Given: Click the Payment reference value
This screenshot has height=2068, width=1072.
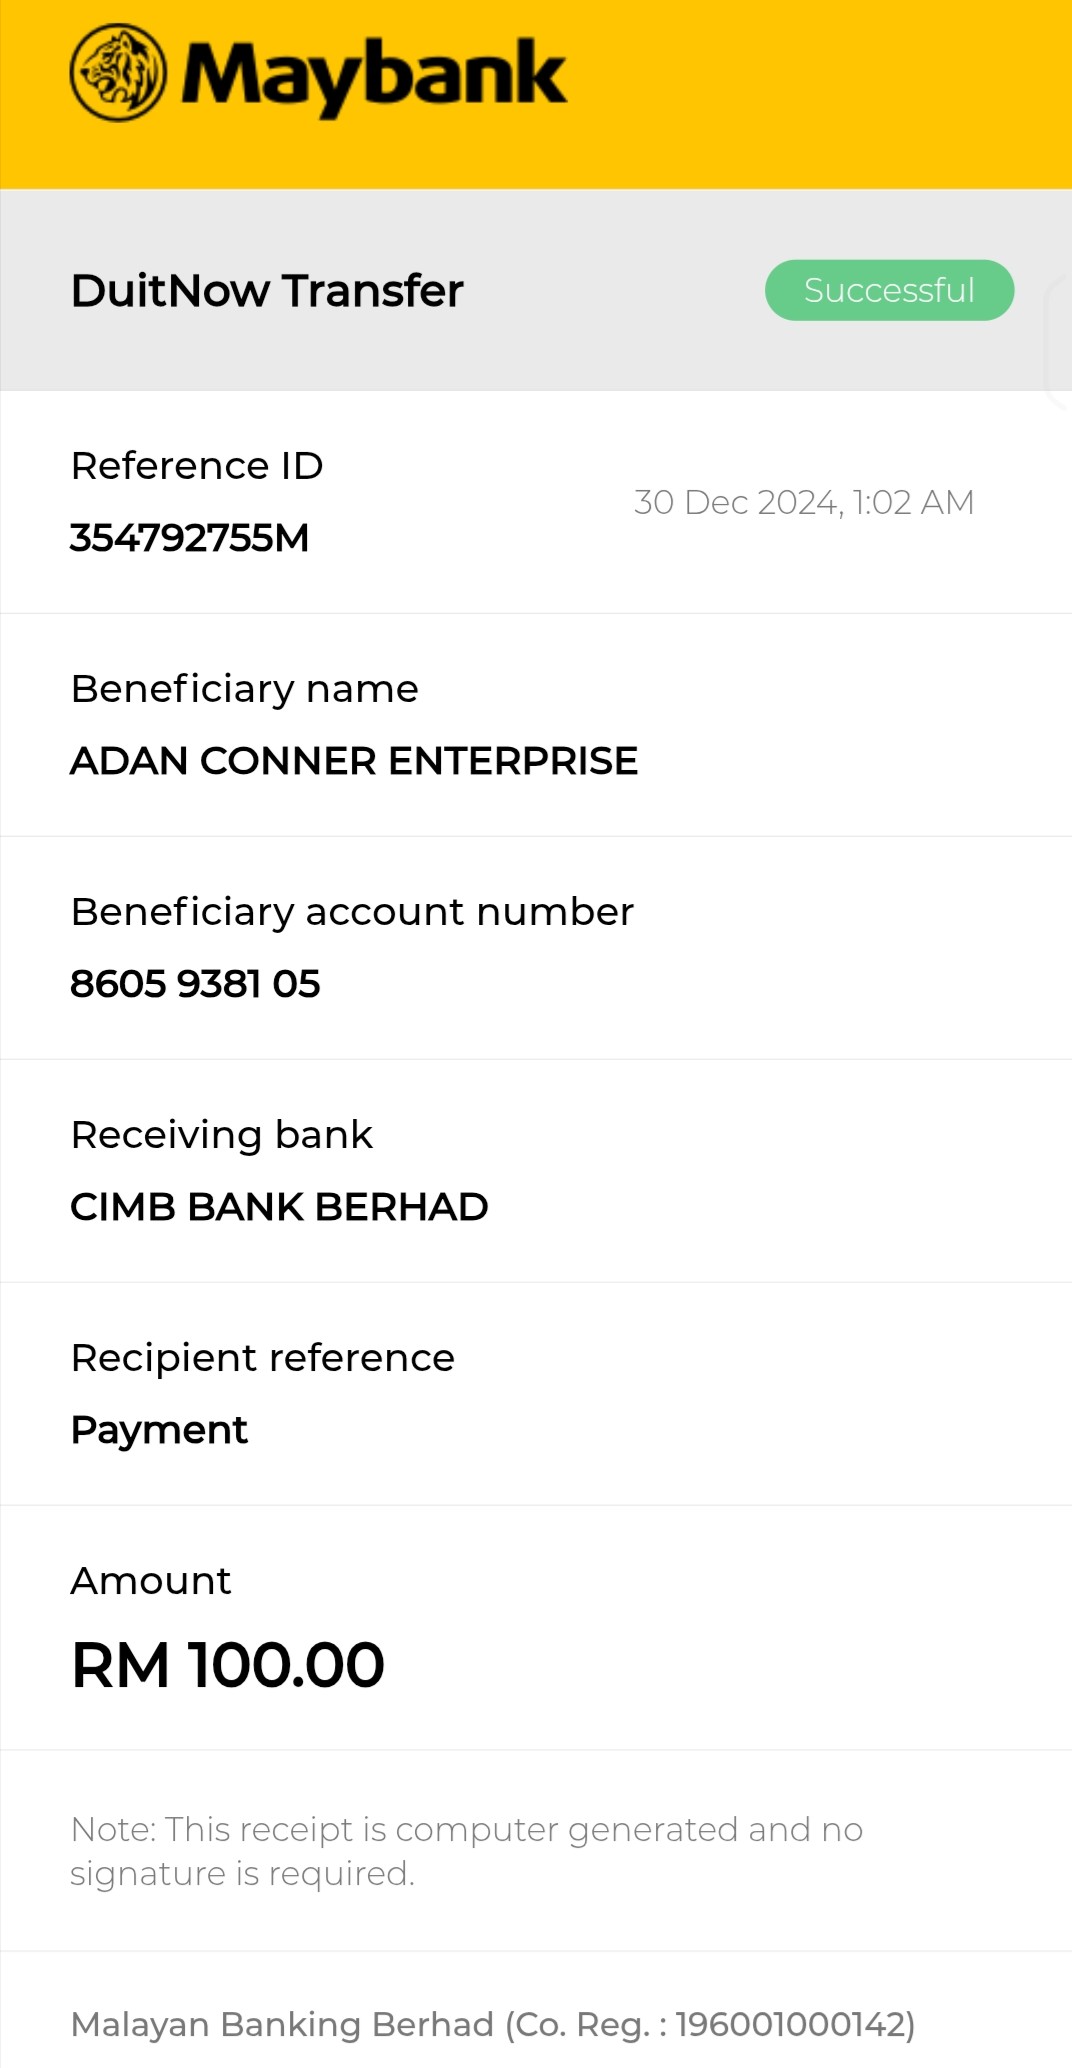Looking at the screenshot, I should click(159, 1430).
